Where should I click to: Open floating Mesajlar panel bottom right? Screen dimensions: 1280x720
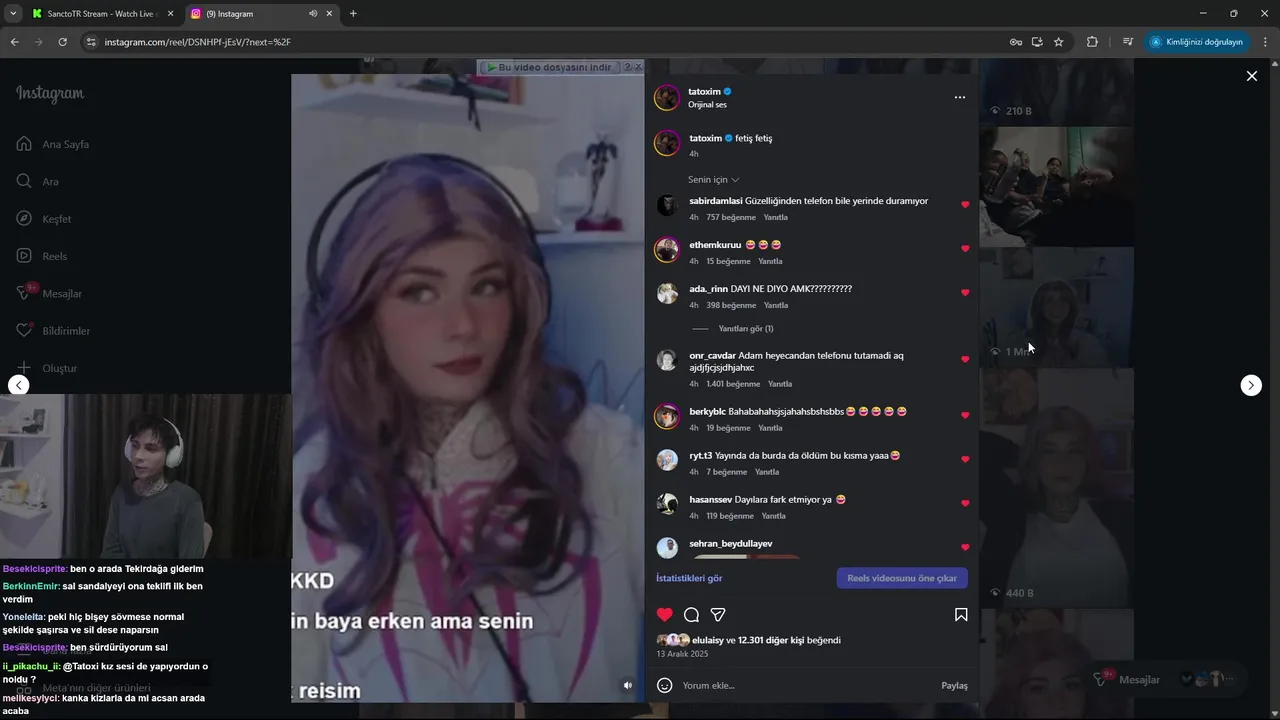(1164, 680)
